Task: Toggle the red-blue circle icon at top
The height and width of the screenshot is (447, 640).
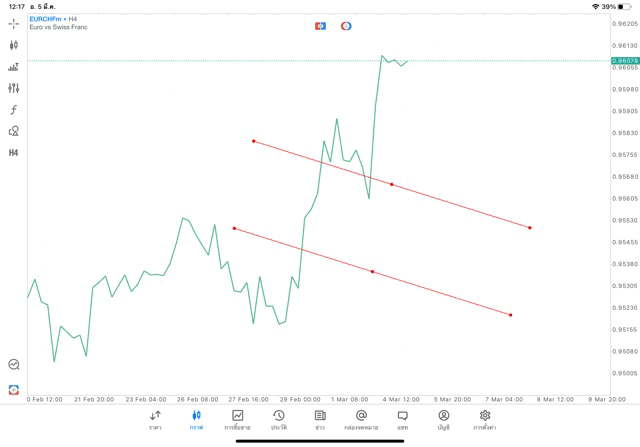Action: pyautogui.click(x=346, y=26)
